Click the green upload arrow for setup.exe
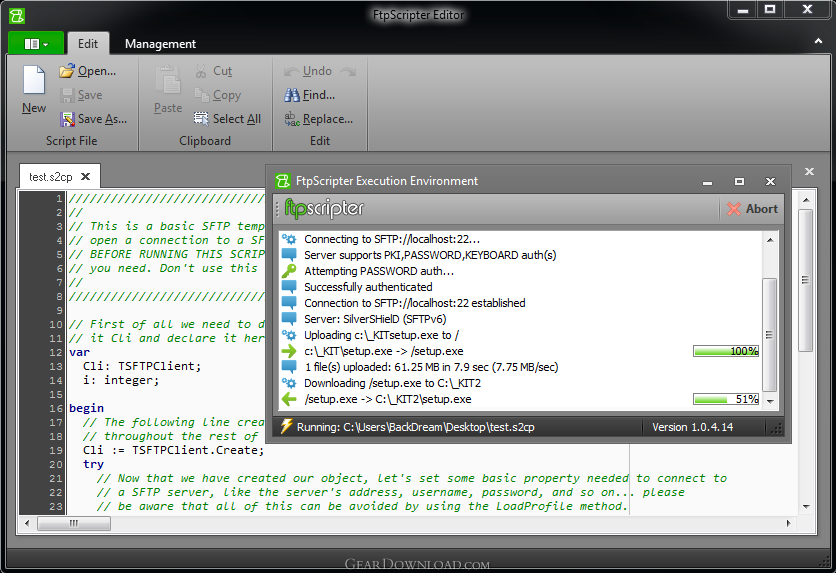This screenshot has height=573, width=836. tap(289, 351)
